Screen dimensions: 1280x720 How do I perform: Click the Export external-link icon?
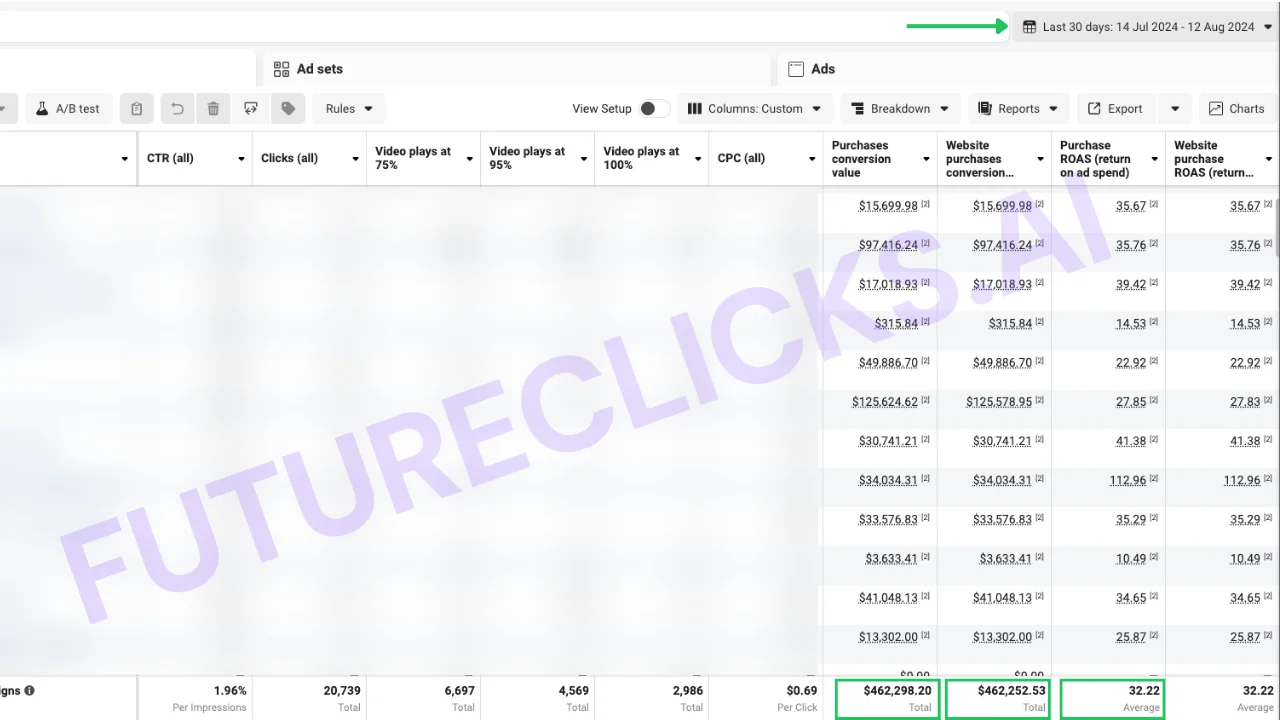(1094, 108)
